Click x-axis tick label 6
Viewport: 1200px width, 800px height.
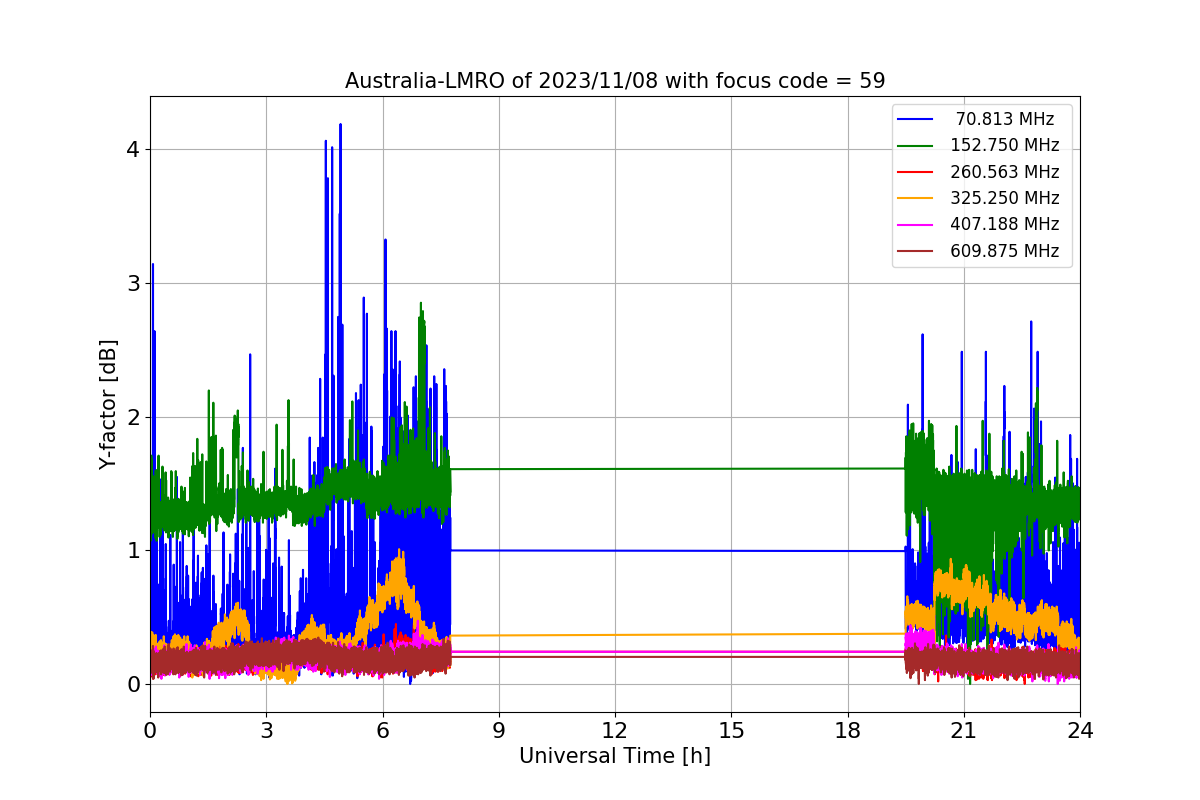(x=382, y=731)
